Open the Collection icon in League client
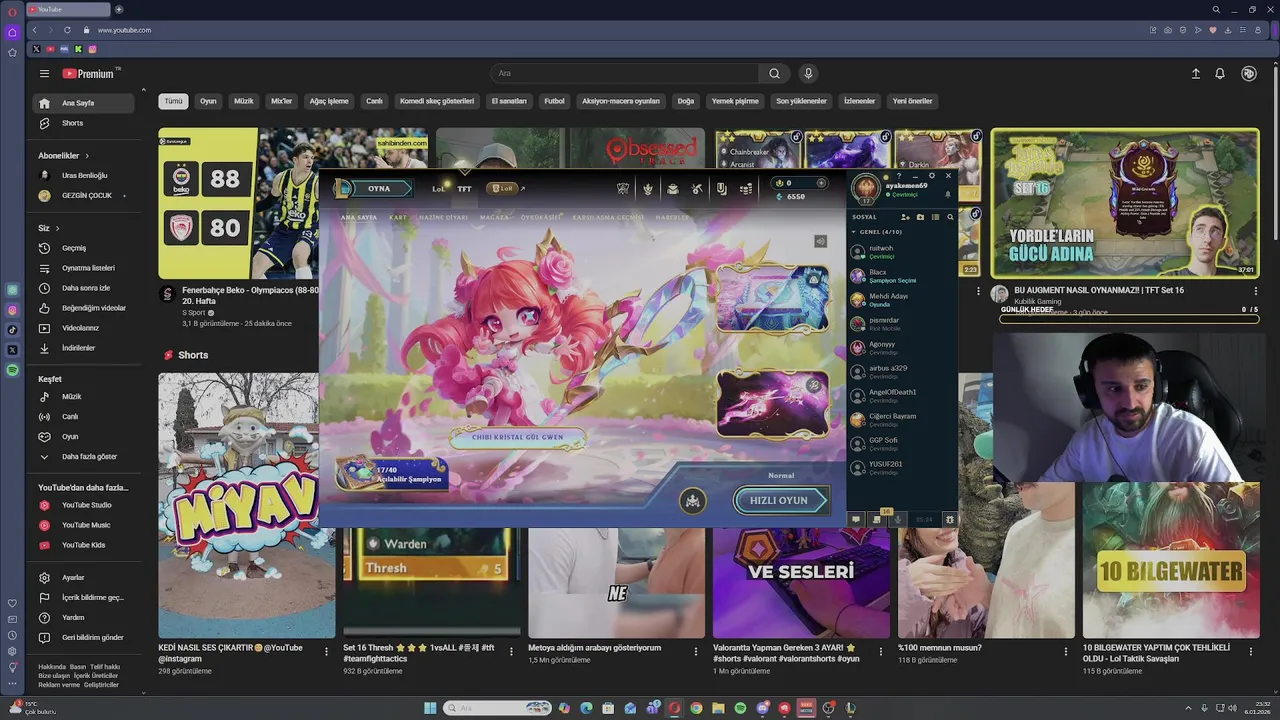1280x720 pixels. 648,189
